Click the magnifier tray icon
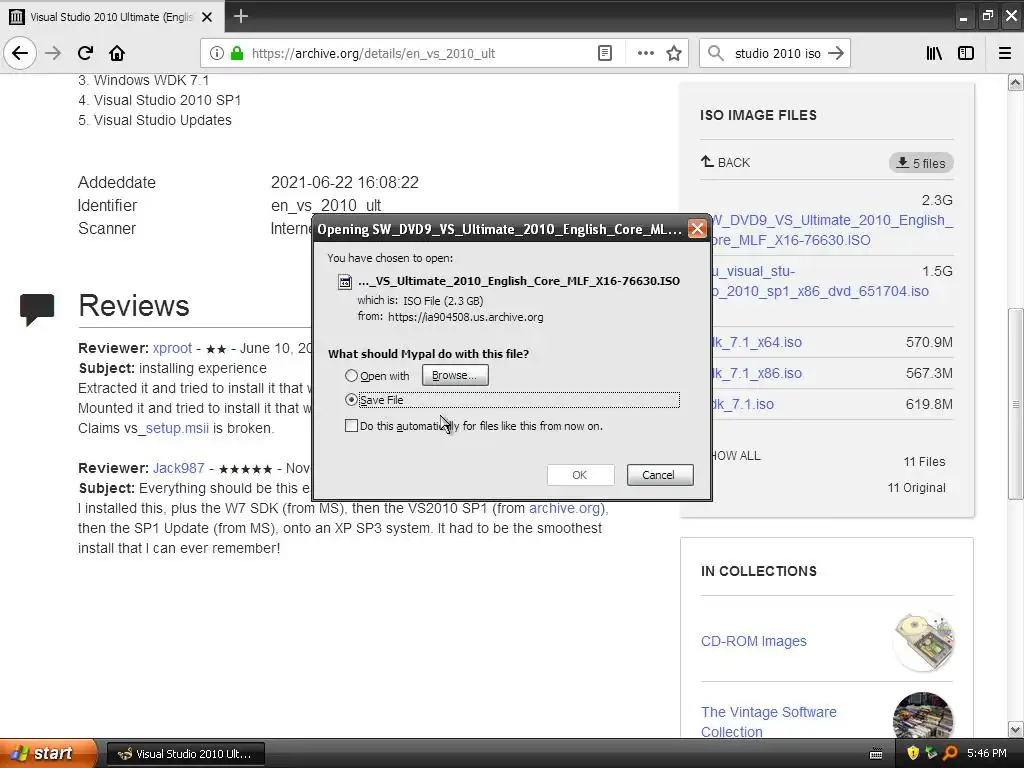 [950, 753]
